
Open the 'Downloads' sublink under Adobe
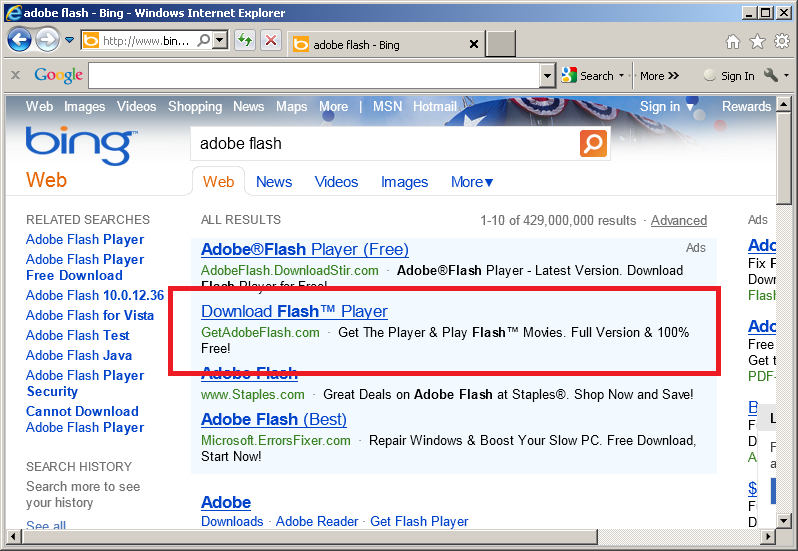232,521
